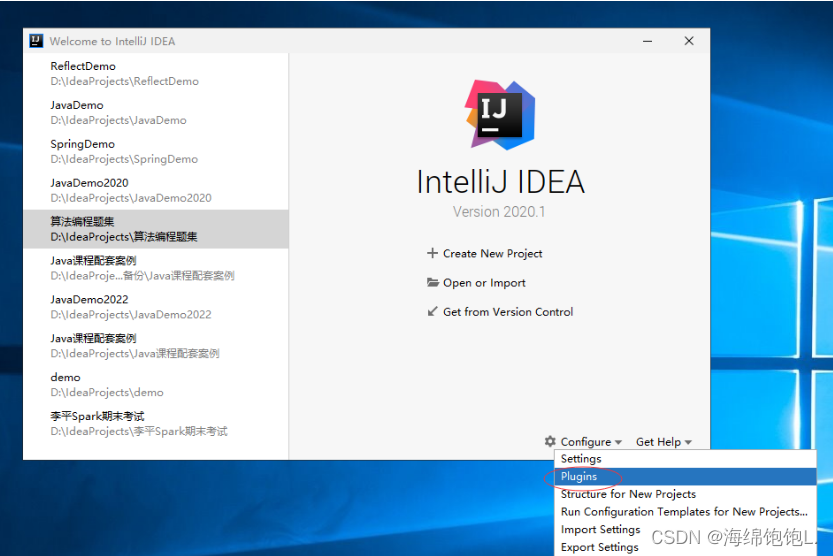The image size is (833, 556).
Task: Open the JavaDemo recent project
Action: (x=156, y=112)
